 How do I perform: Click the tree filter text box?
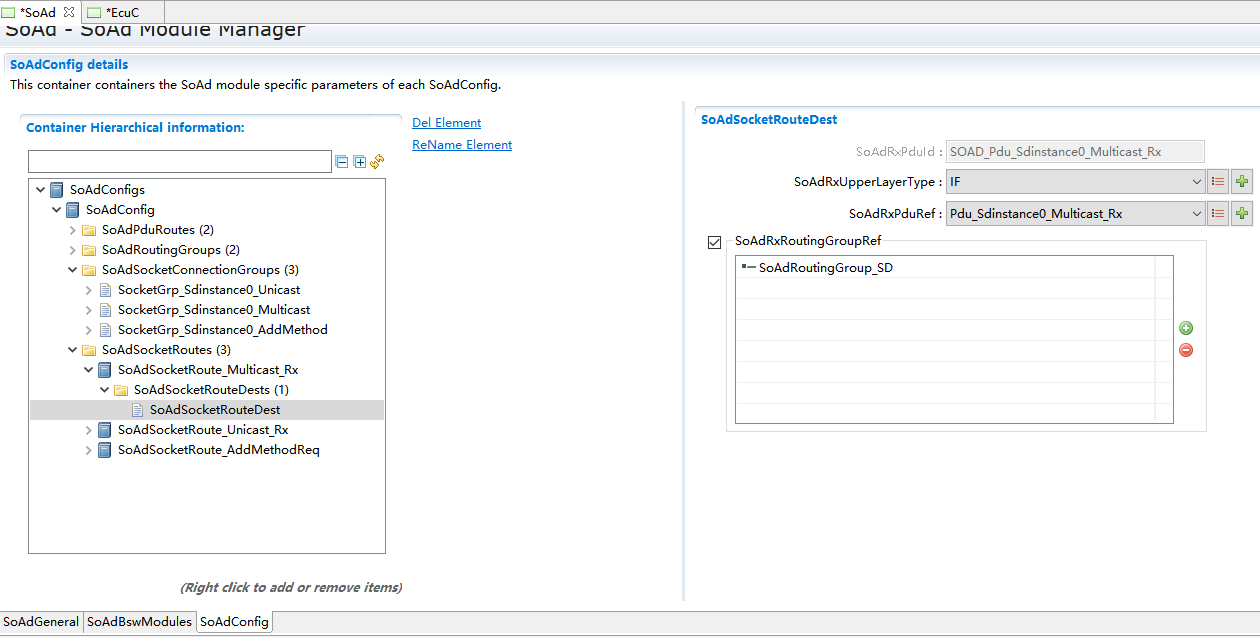click(180, 162)
